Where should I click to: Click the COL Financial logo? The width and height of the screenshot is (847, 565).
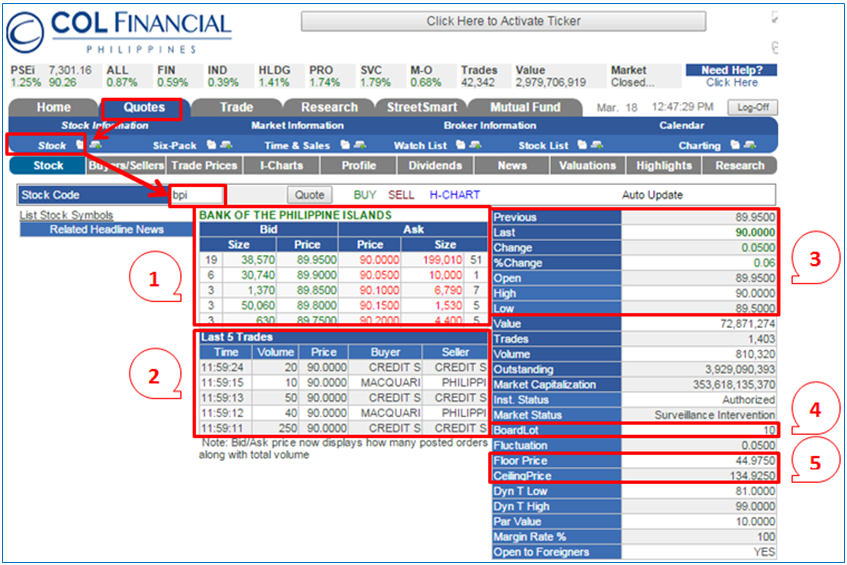click(119, 31)
